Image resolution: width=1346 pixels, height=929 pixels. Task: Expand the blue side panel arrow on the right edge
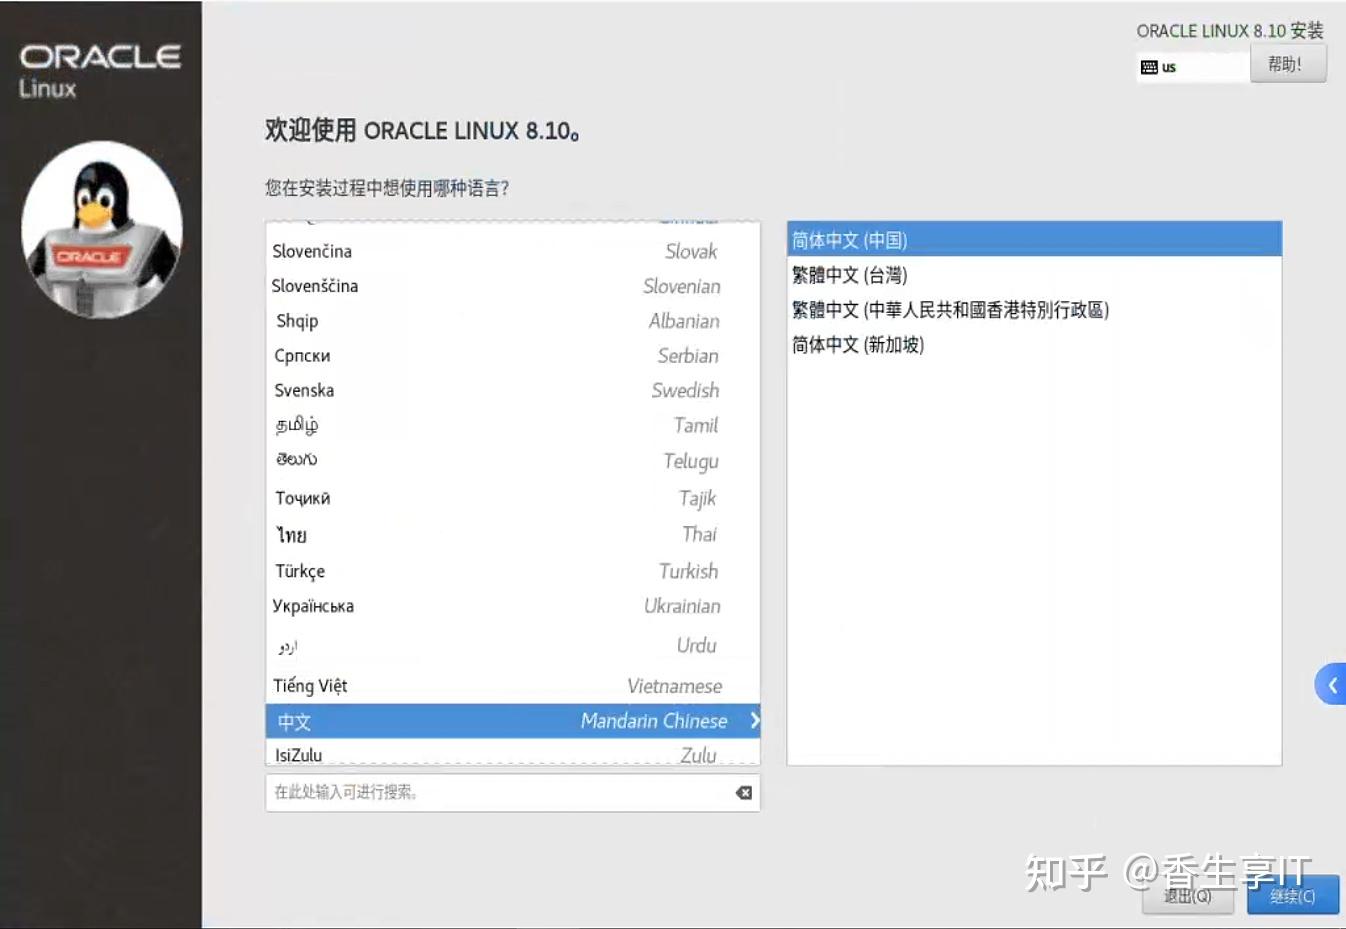(x=1331, y=685)
